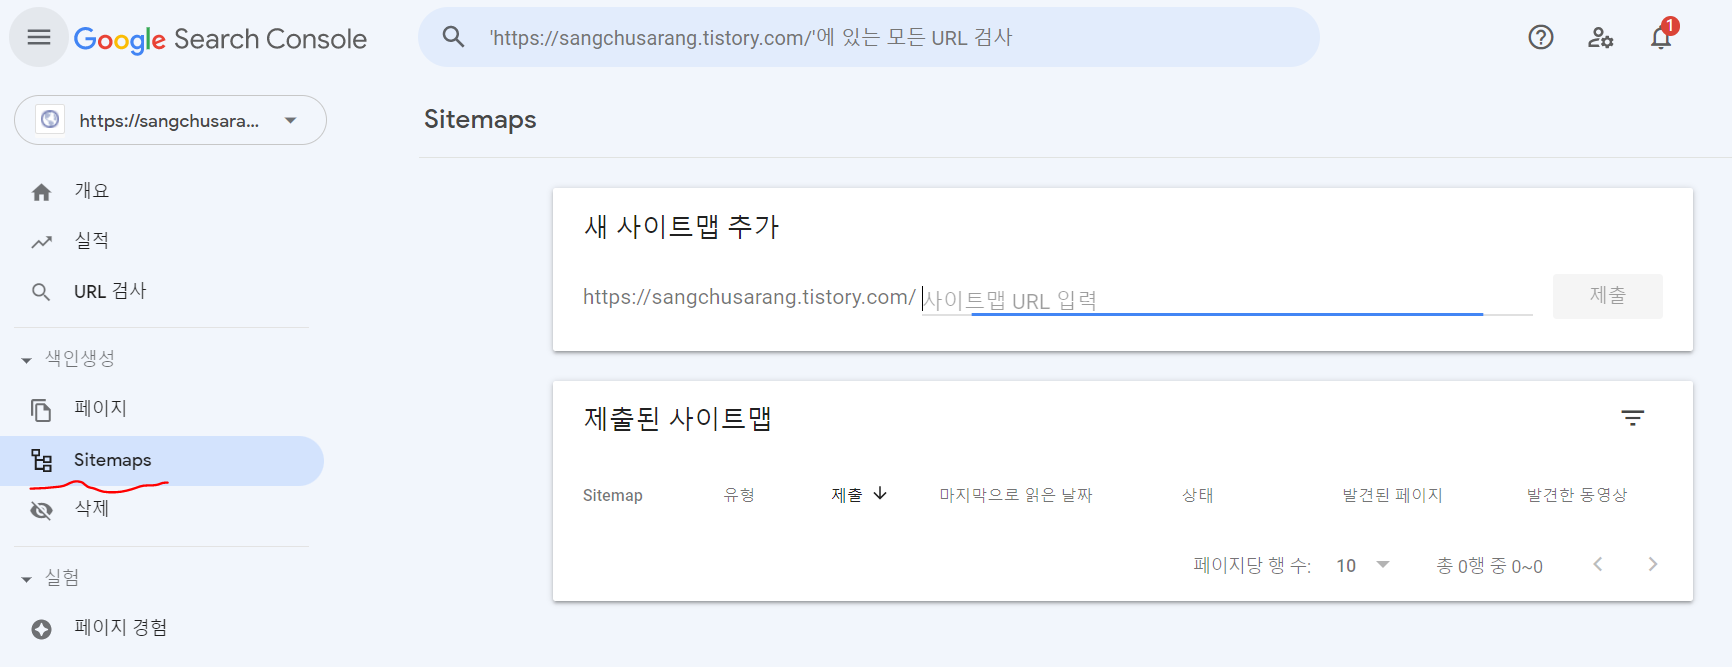Click the 새 사이트맵 추가 heading
This screenshot has width=1732, height=667.
click(681, 227)
